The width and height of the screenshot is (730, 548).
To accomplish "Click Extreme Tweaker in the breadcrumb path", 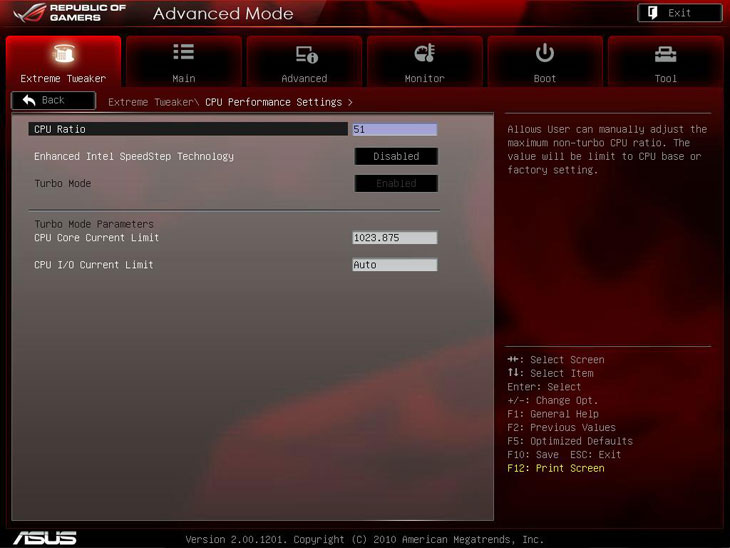I will (x=150, y=102).
